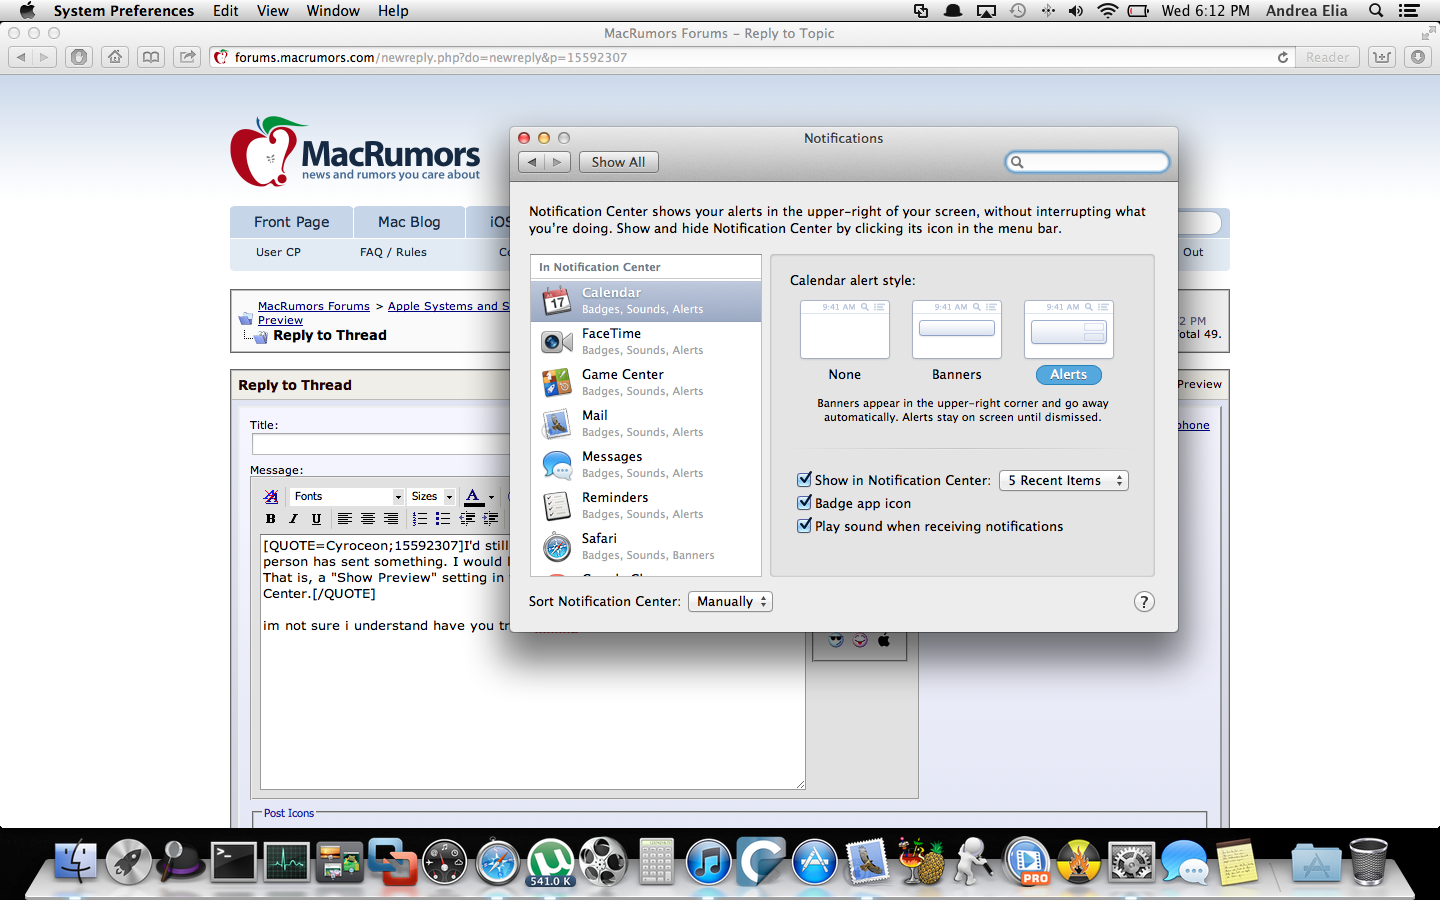Align text right in reply editor
This screenshot has height=900, width=1440.
391,519
